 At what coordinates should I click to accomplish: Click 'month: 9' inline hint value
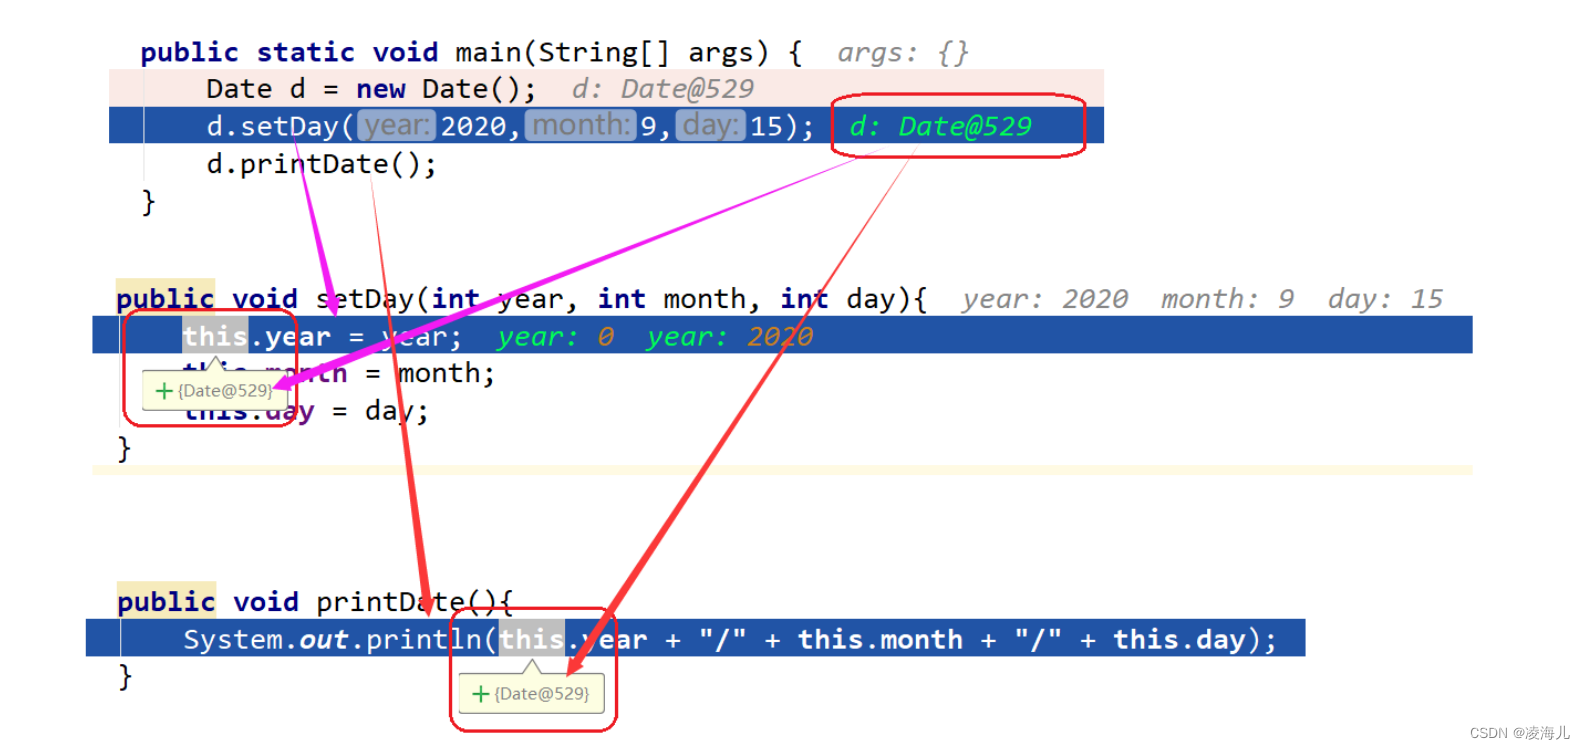point(1227,299)
